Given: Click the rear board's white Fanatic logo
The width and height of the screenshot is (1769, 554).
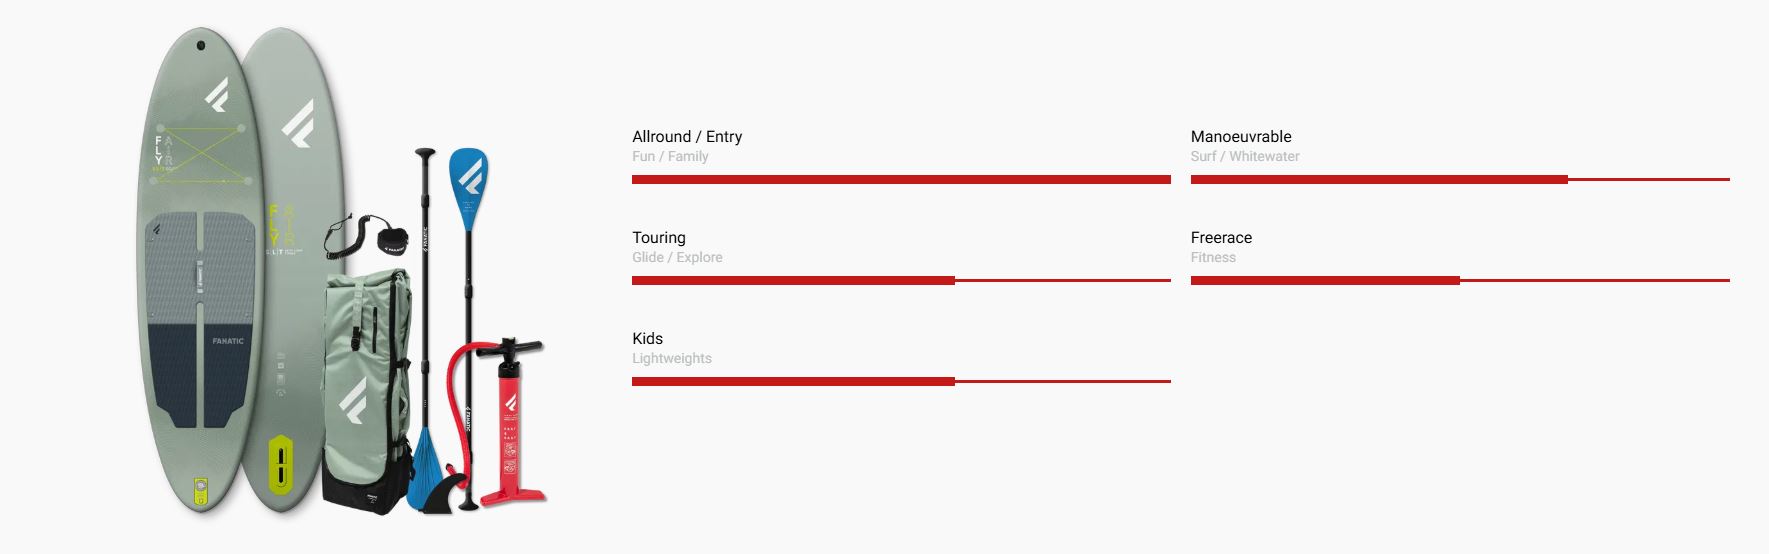Looking at the screenshot, I should coord(297,123).
